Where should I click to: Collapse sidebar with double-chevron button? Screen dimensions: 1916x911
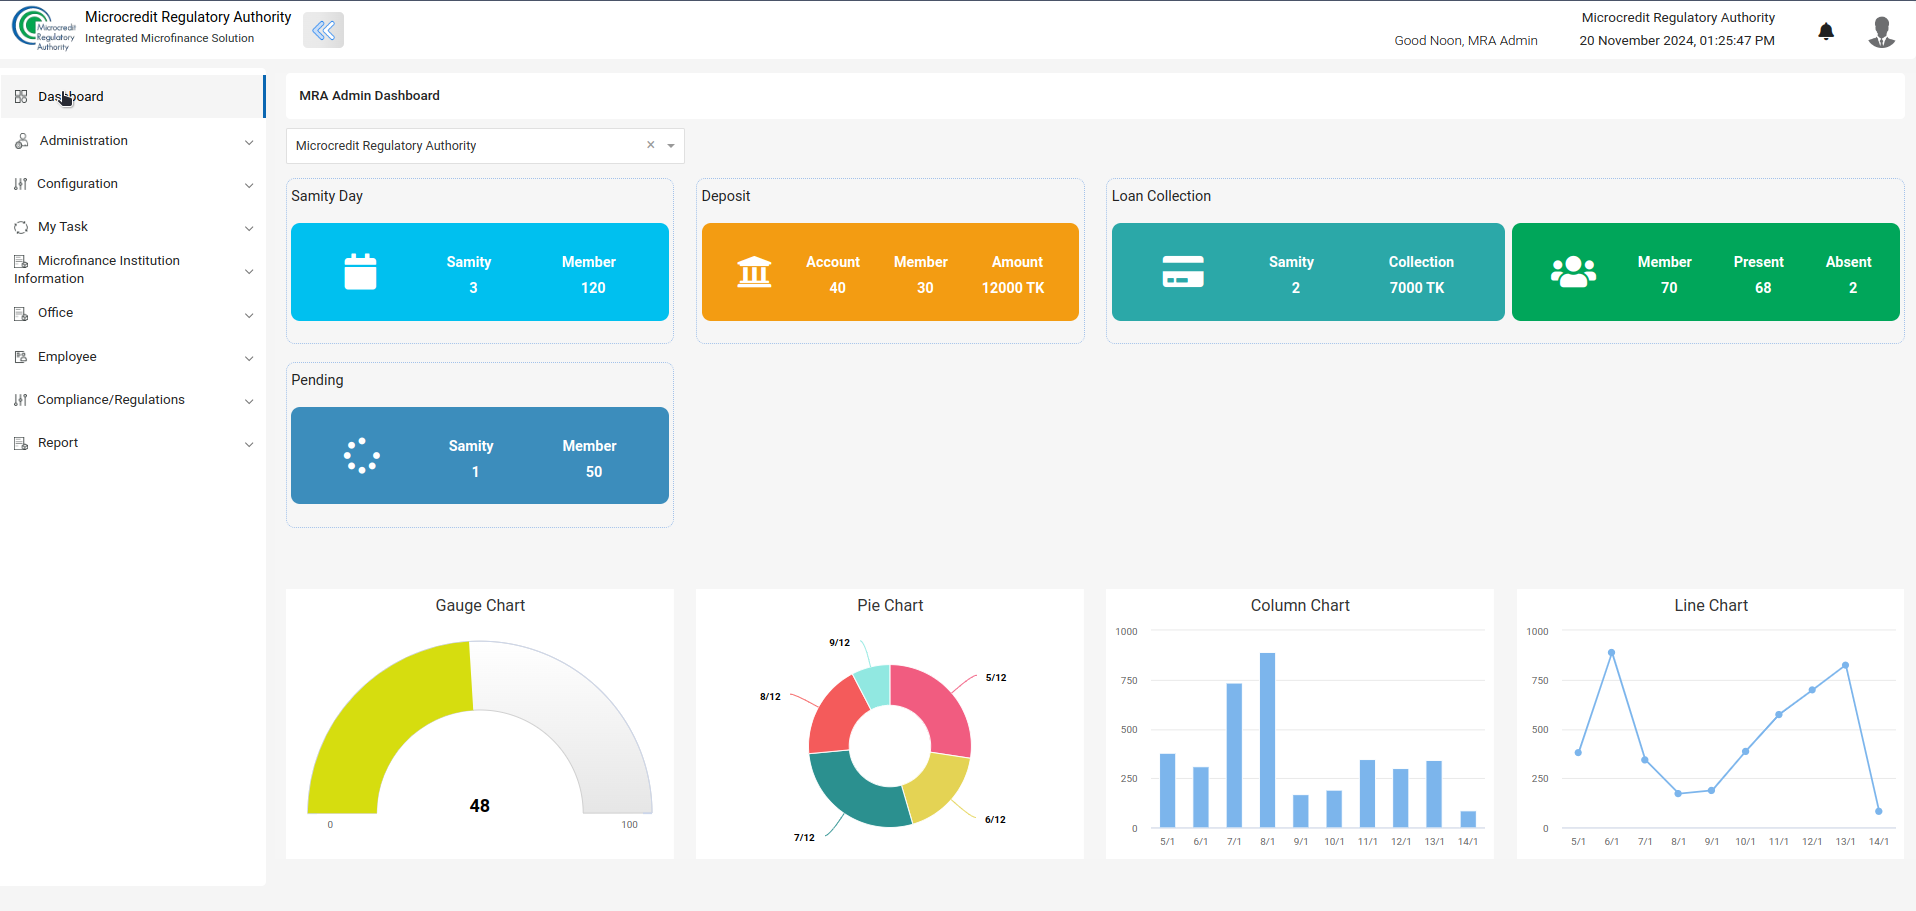tap(323, 30)
